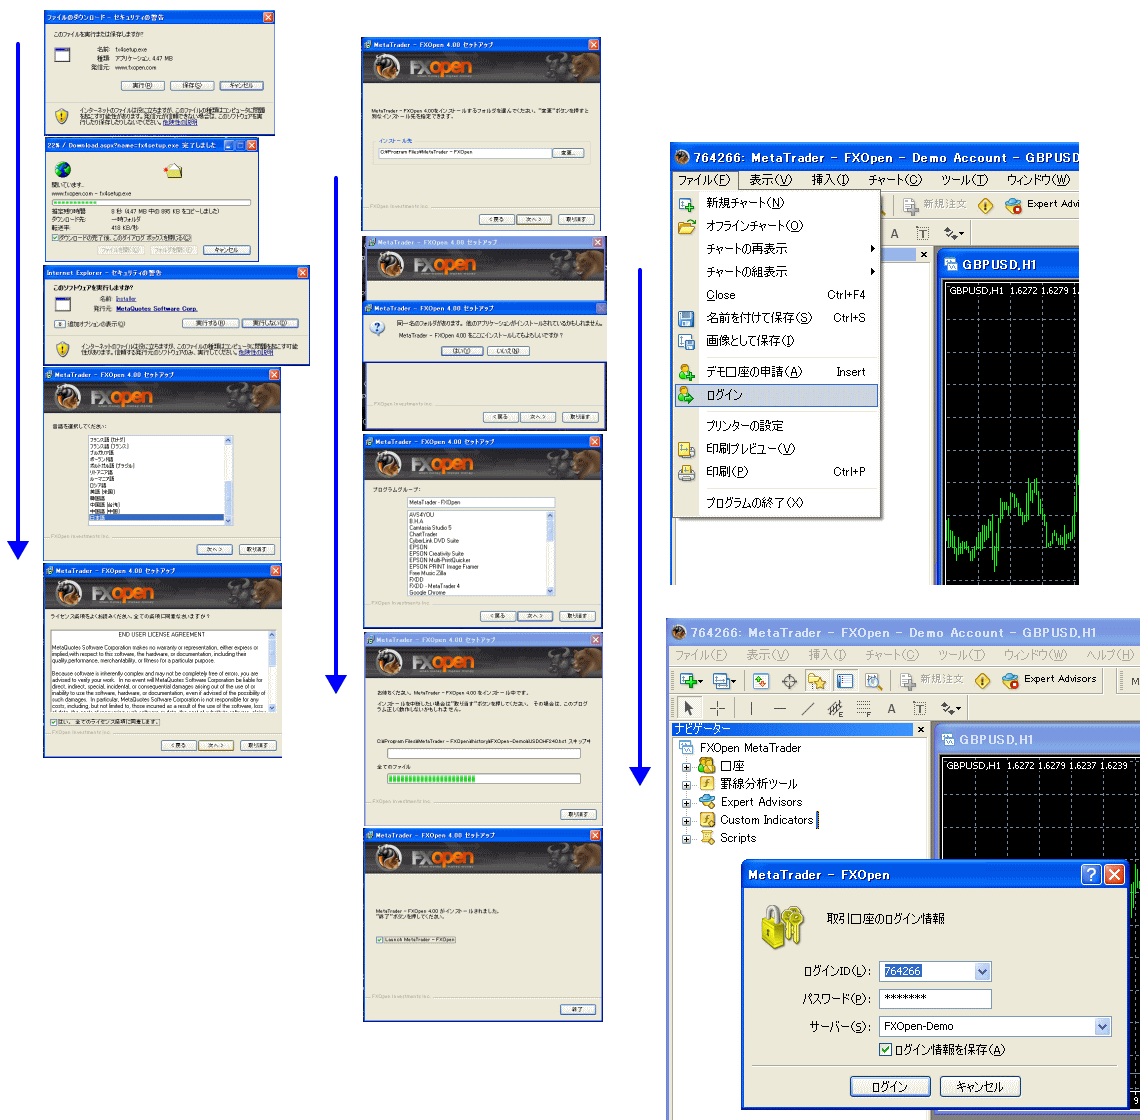Viewport: 1142px width, 1120px height.
Task: Toggle the Terminal toolbar icon
Action: (x=845, y=681)
